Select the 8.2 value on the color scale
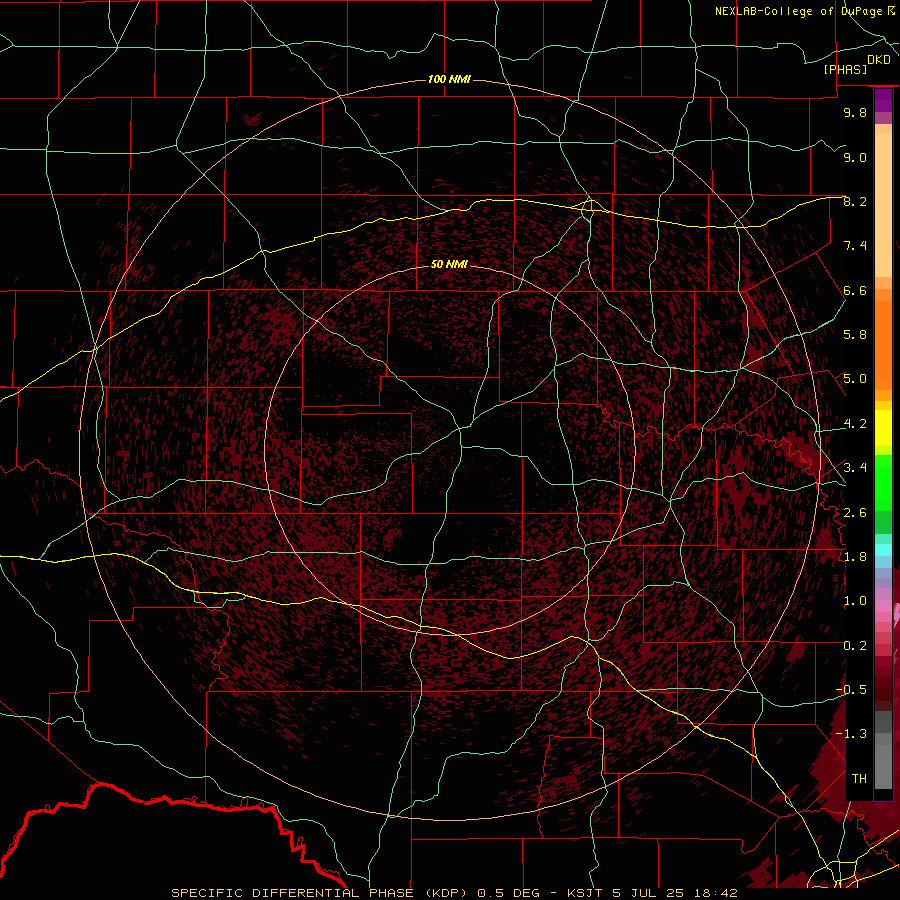The image size is (900, 900). click(x=855, y=201)
